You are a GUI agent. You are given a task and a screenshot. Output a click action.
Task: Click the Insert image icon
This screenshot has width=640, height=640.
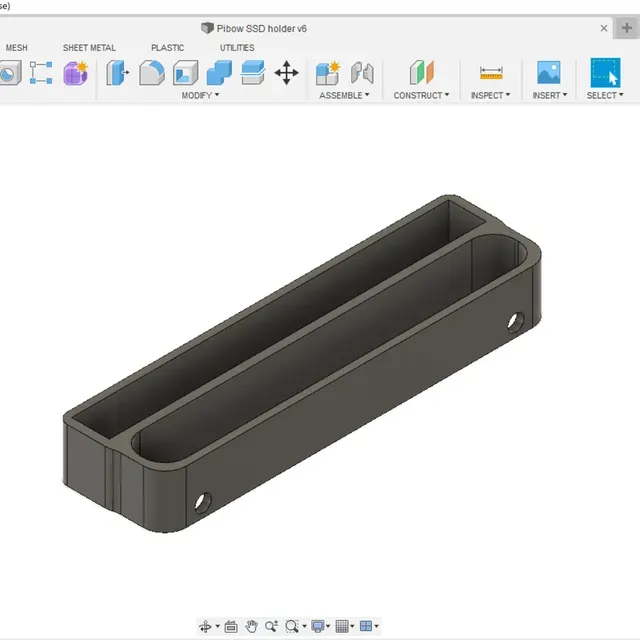click(x=549, y=73)
